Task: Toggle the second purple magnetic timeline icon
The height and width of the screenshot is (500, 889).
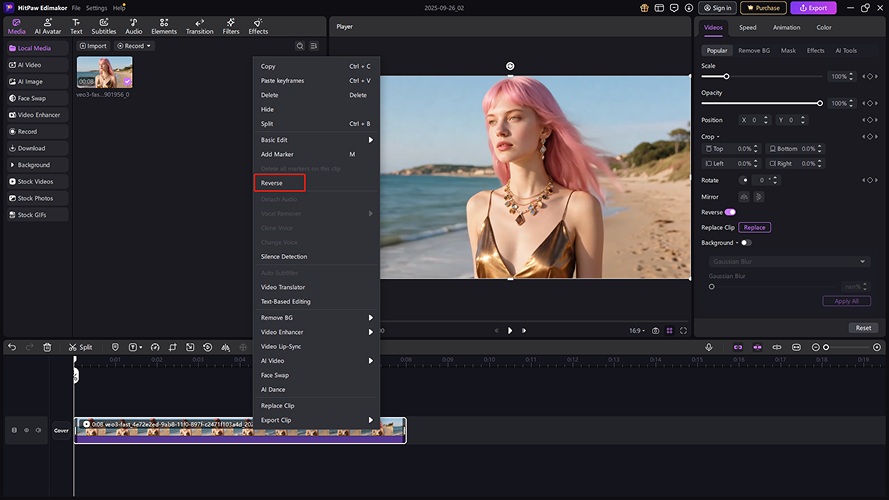Action: [757, 347]
